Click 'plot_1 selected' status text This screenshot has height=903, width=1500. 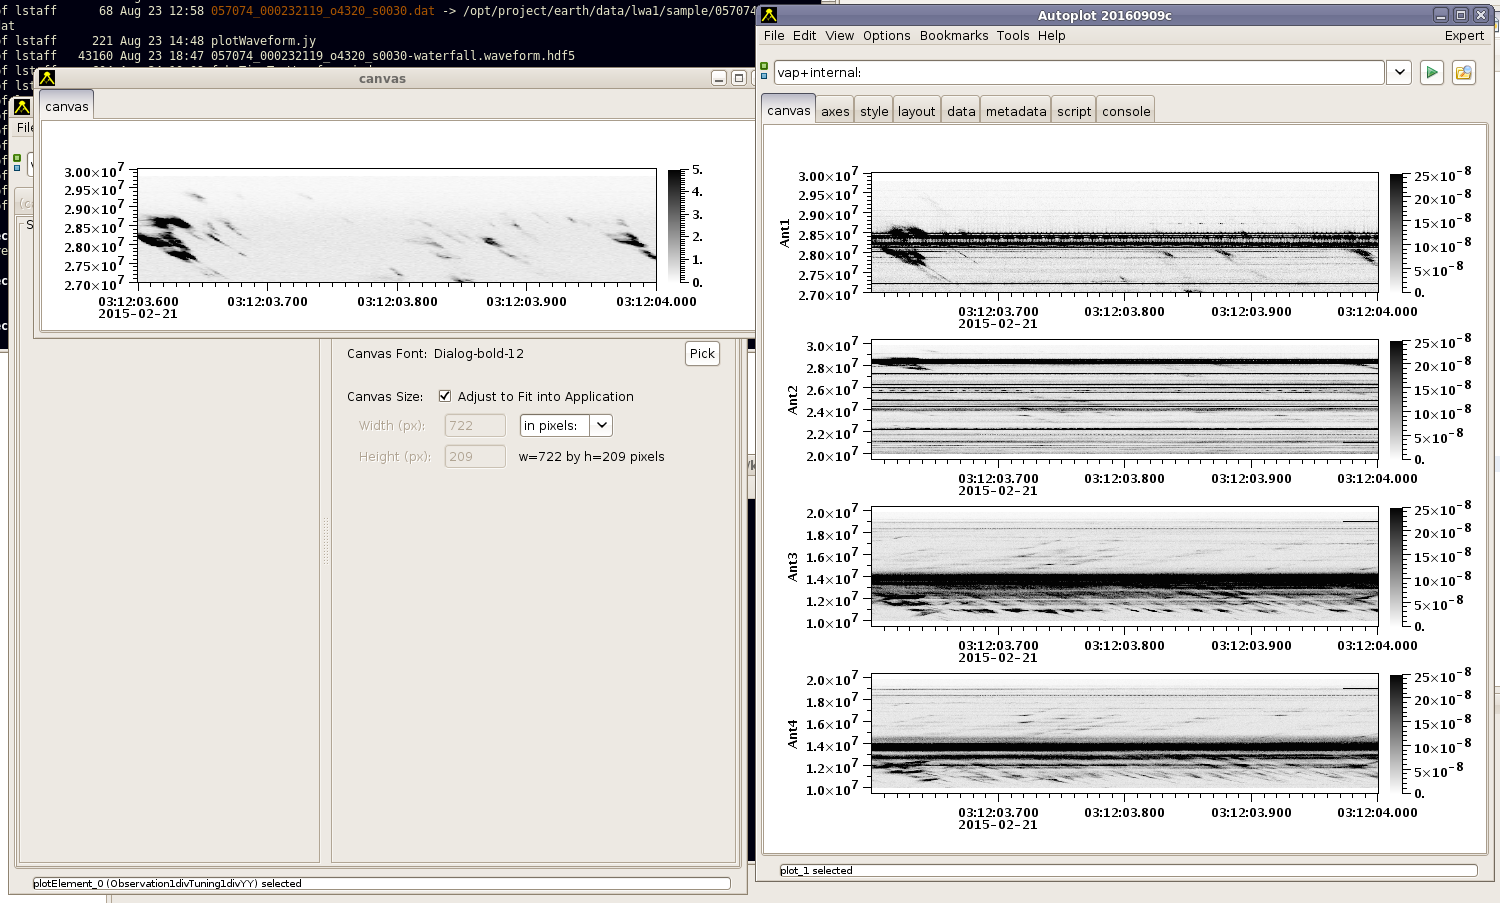[x=816, y=870]
